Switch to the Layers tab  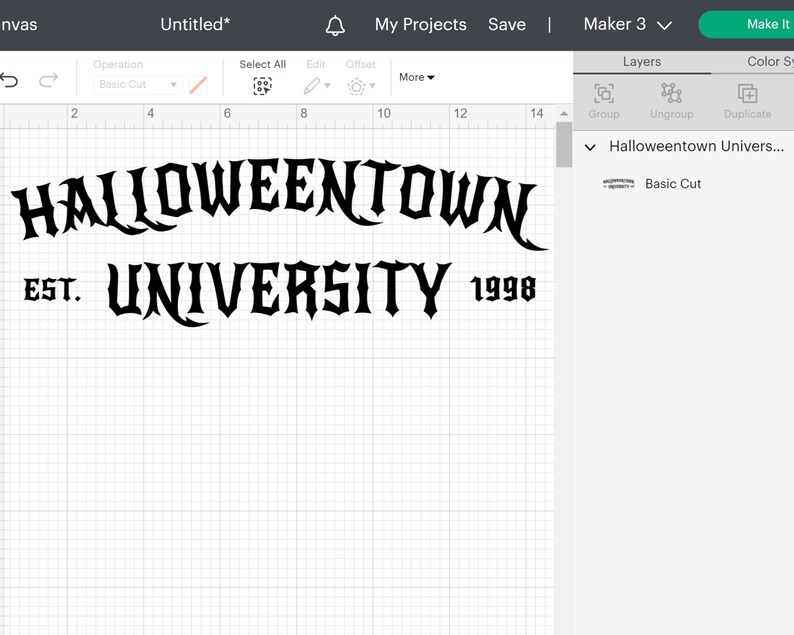[x=642, y=62]
